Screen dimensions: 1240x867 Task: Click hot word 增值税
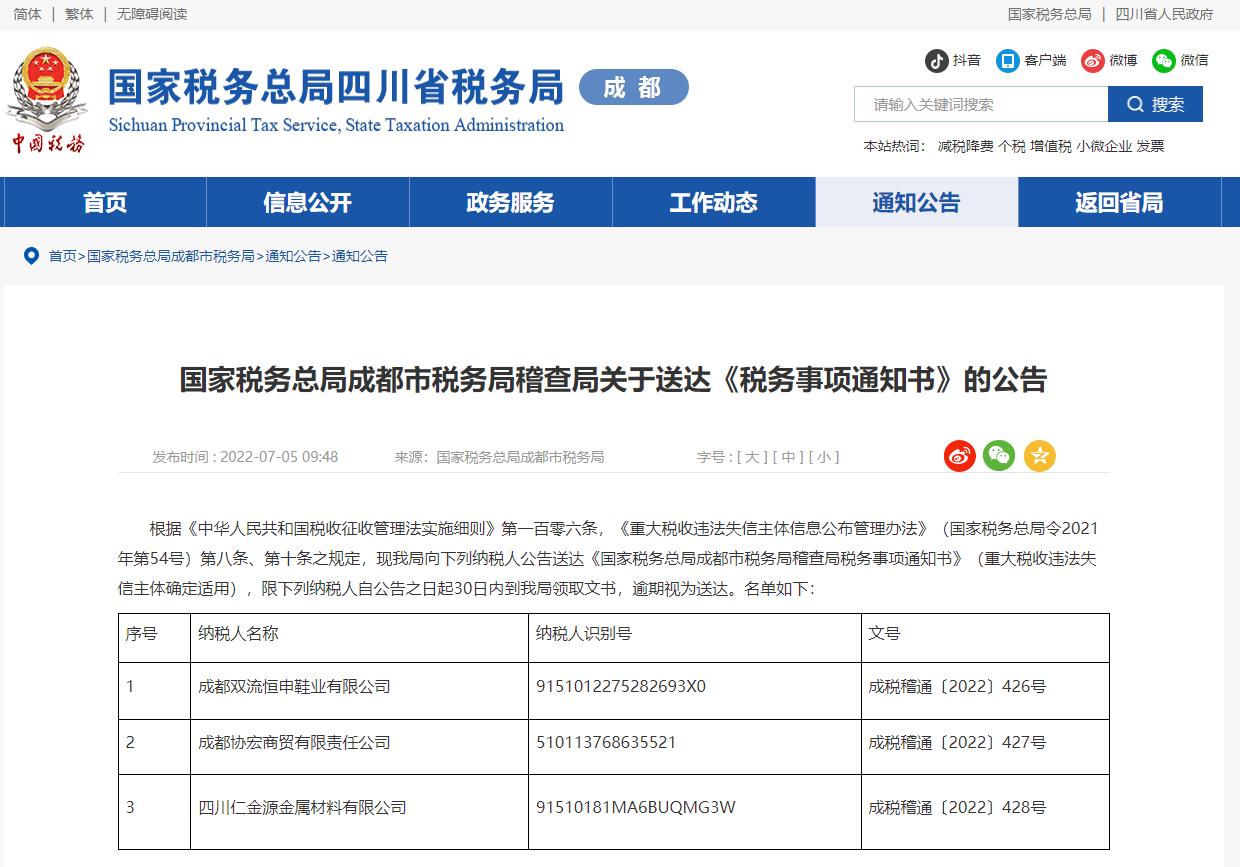(1051, 146)
